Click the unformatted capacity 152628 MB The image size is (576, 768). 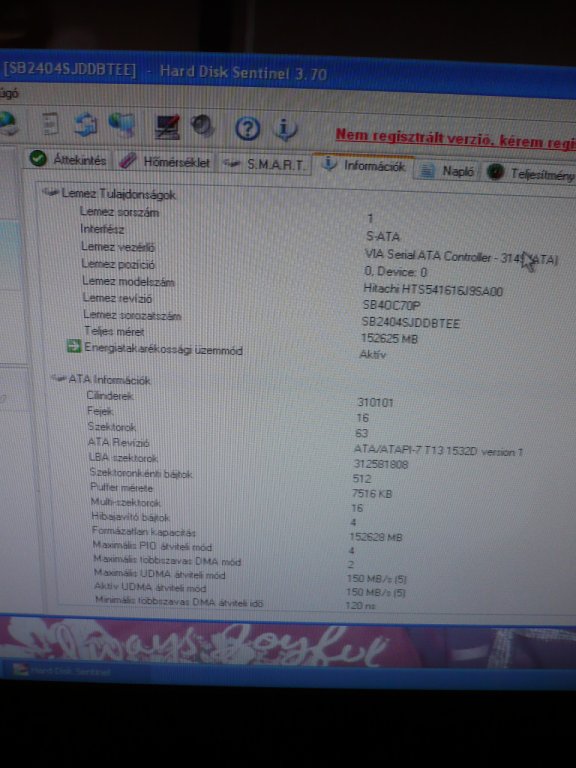pyautogui.click(x=376, y=537)
